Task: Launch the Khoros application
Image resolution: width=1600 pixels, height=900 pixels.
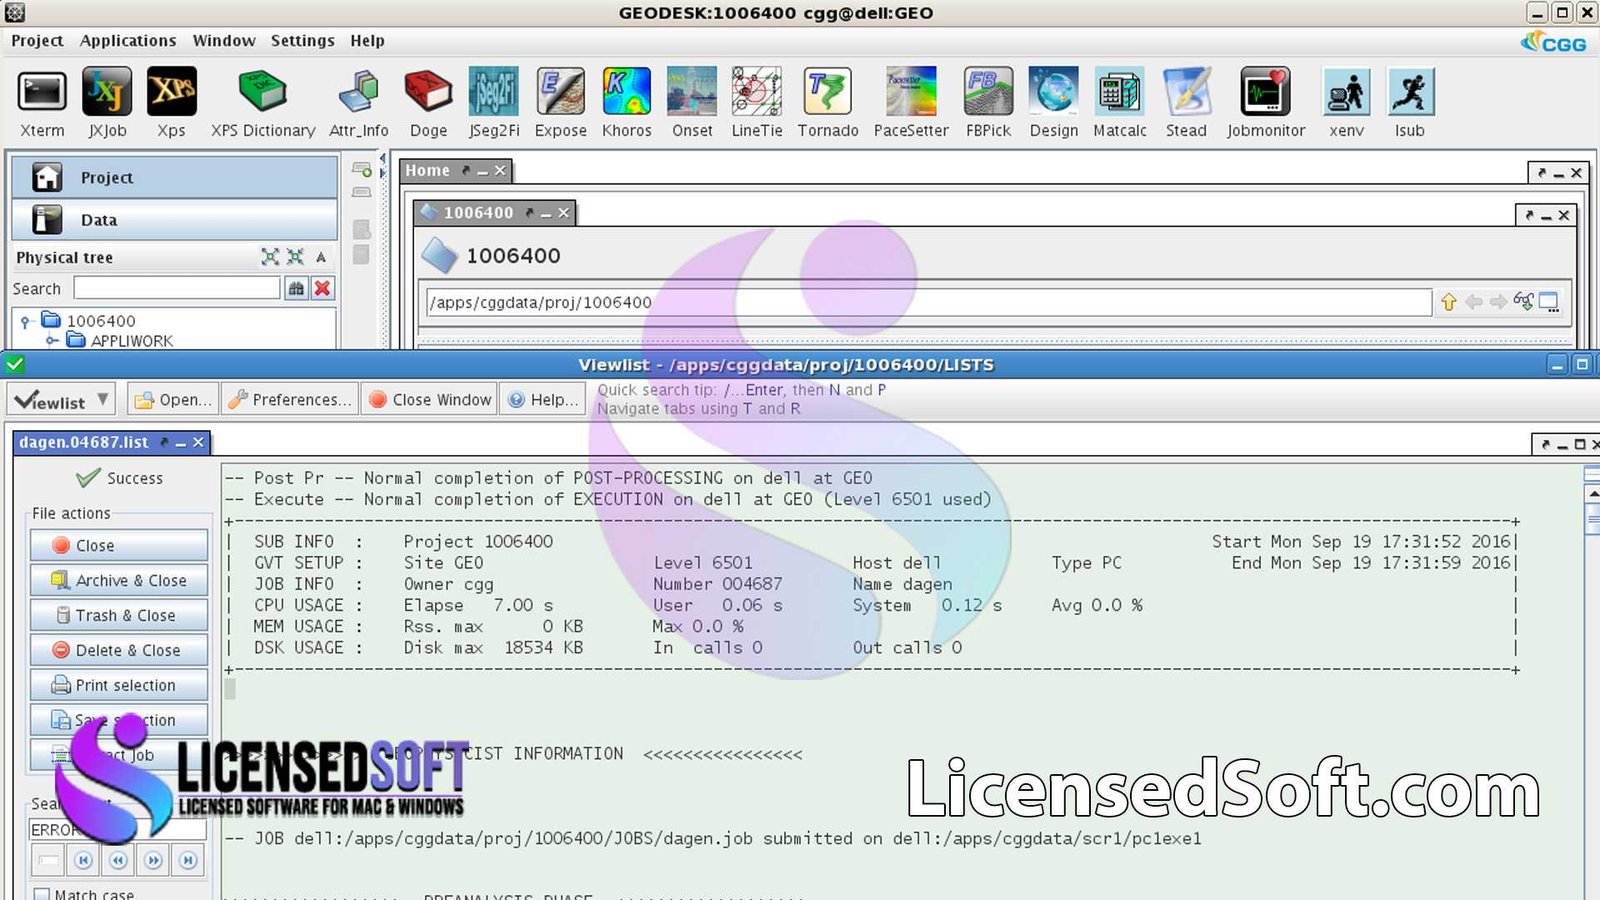Action: [x=627, y=102]
